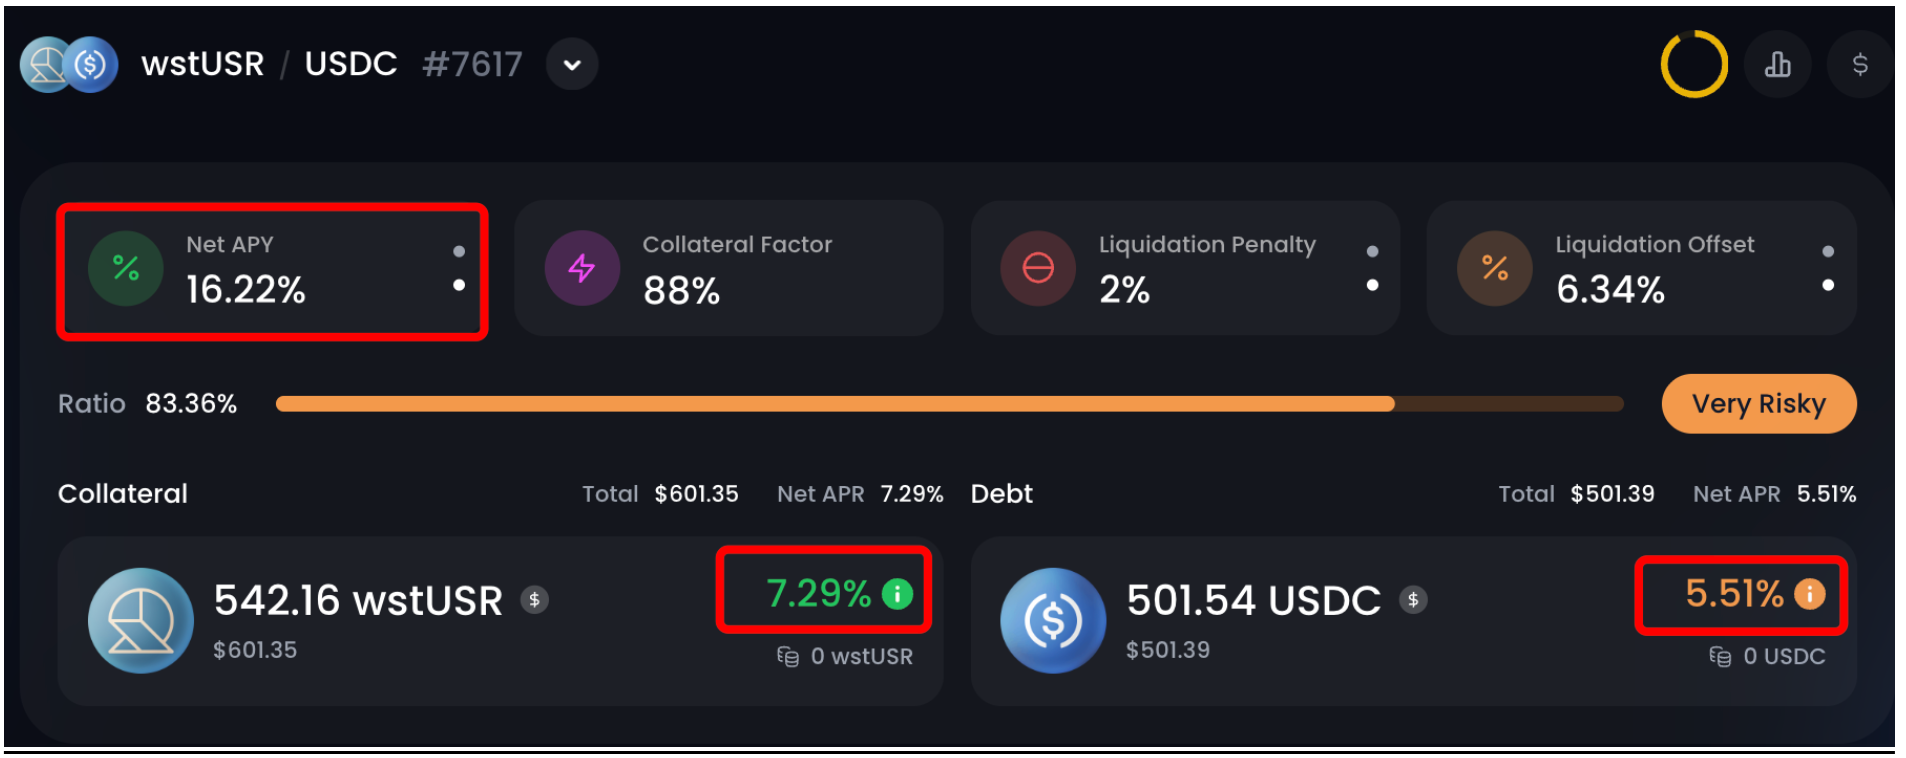Viewport: 1906px width, 758px height.
Task: Toggle dollar display next to 501.54 USDC
Action: 1413,600
